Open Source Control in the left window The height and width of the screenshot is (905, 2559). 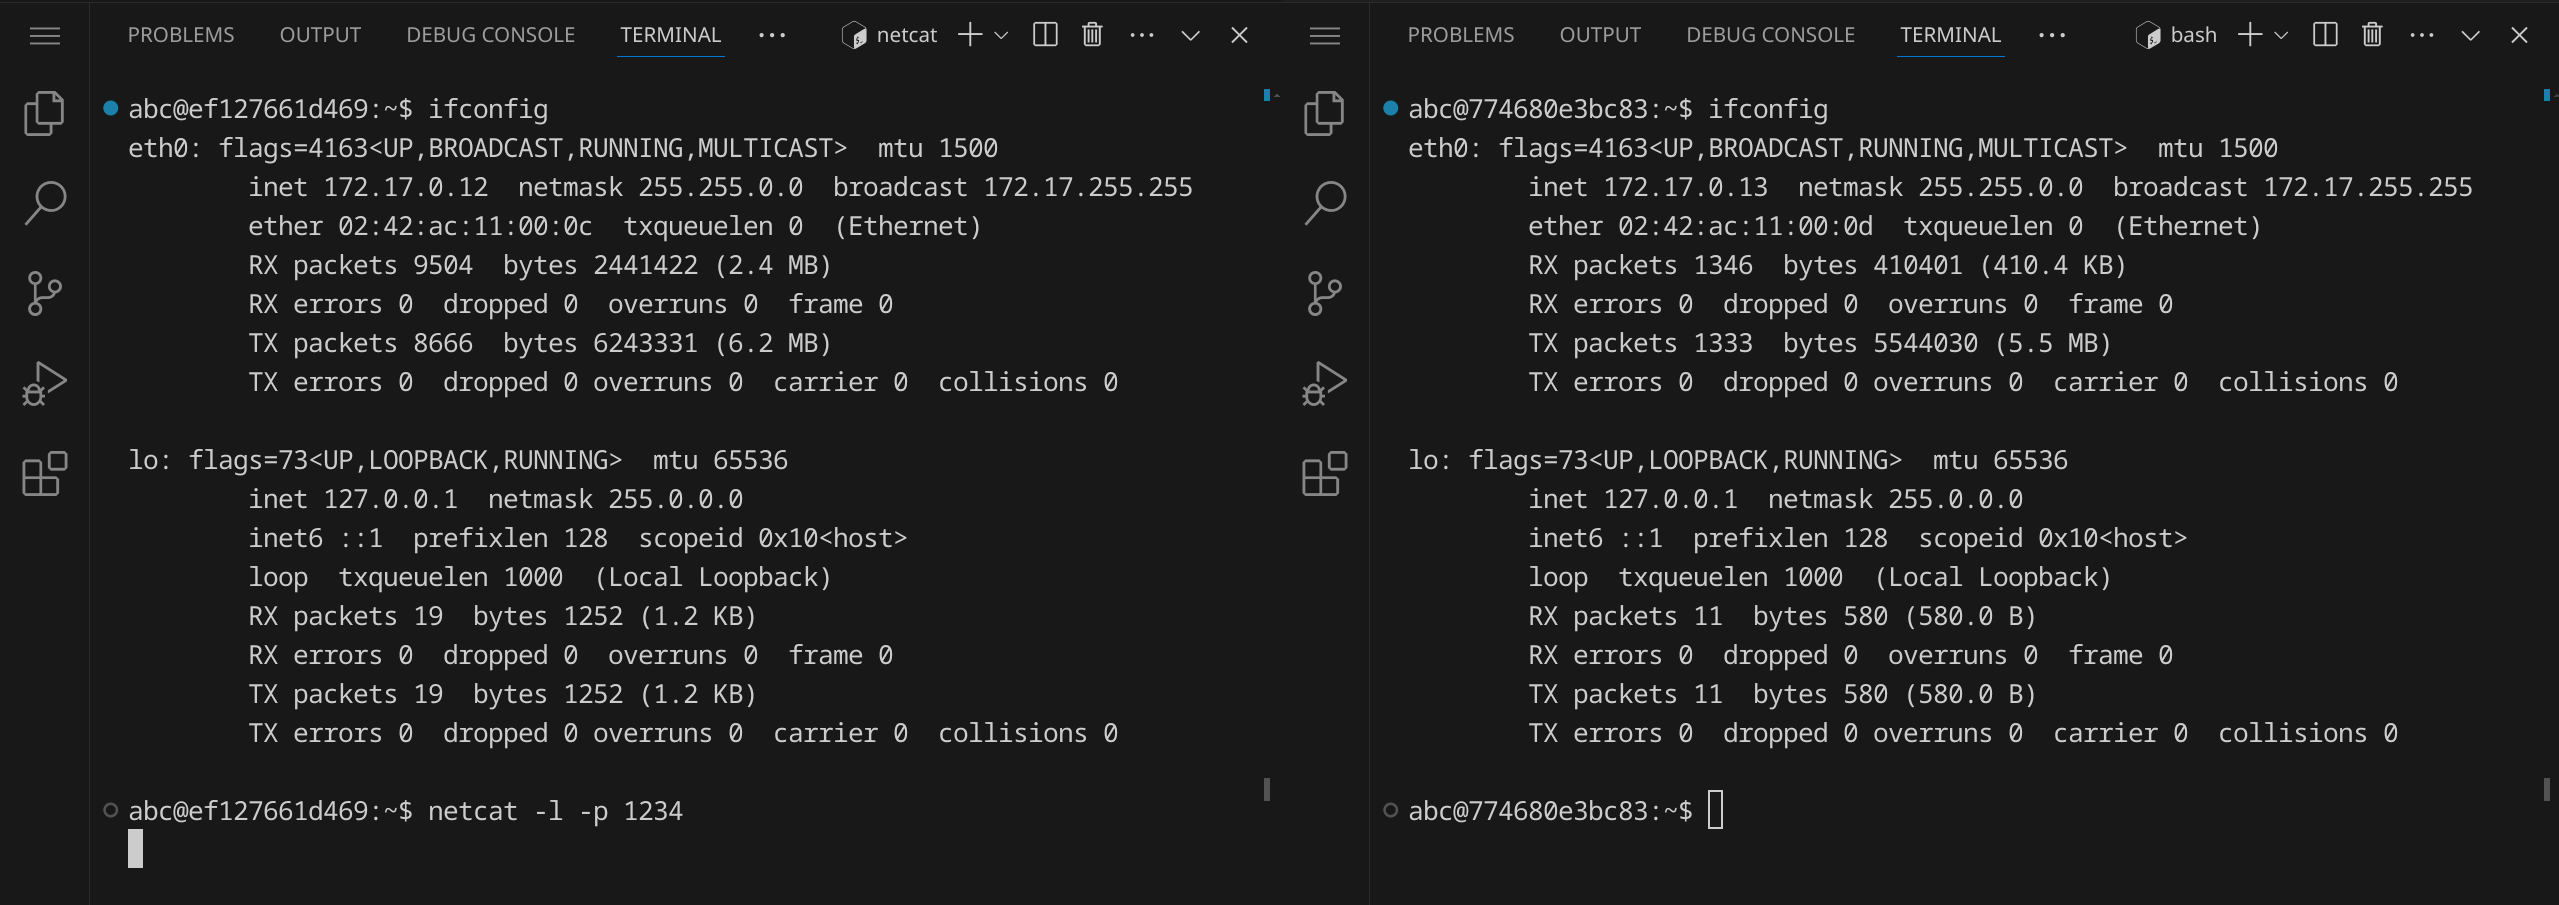tap(44, 293)
